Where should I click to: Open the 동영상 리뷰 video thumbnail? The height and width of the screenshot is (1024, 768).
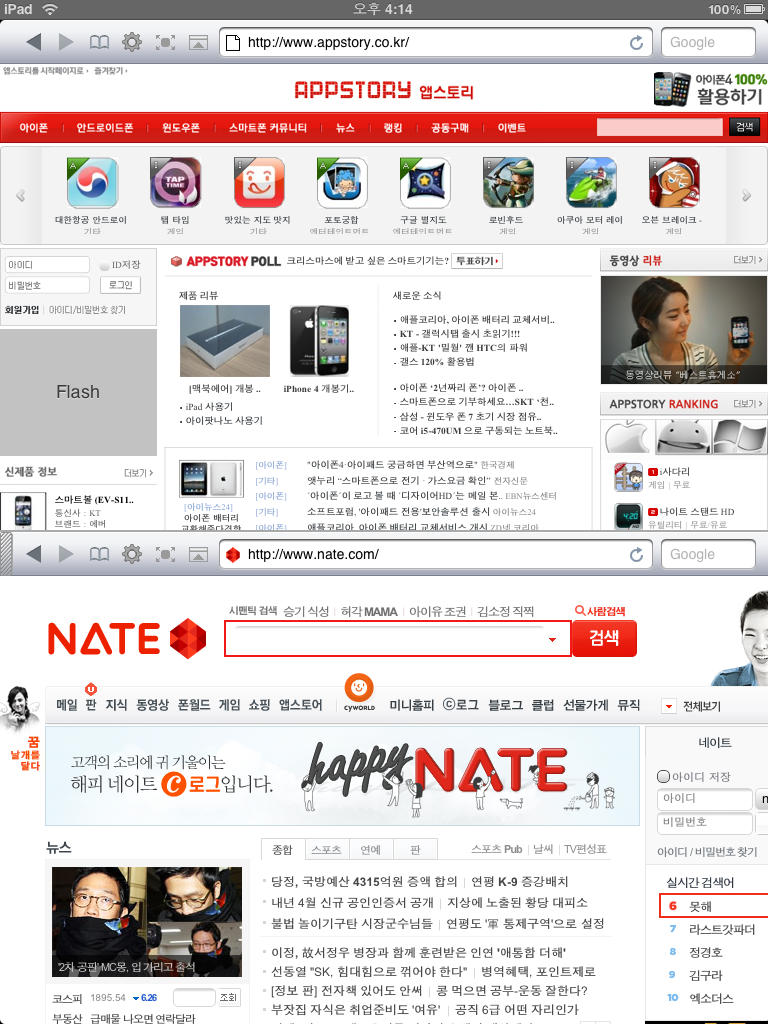[x=683, y=330]
